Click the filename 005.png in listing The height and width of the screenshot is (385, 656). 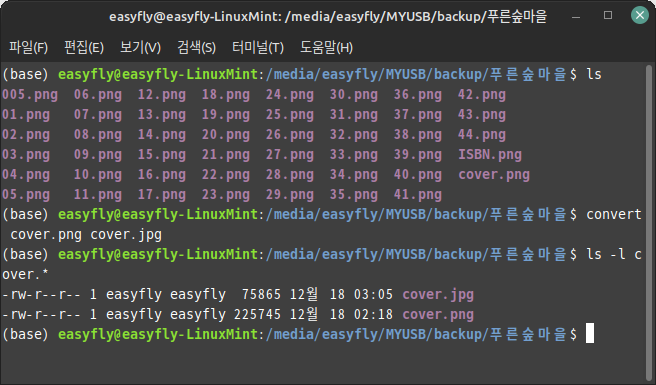(x=30, y=95)
